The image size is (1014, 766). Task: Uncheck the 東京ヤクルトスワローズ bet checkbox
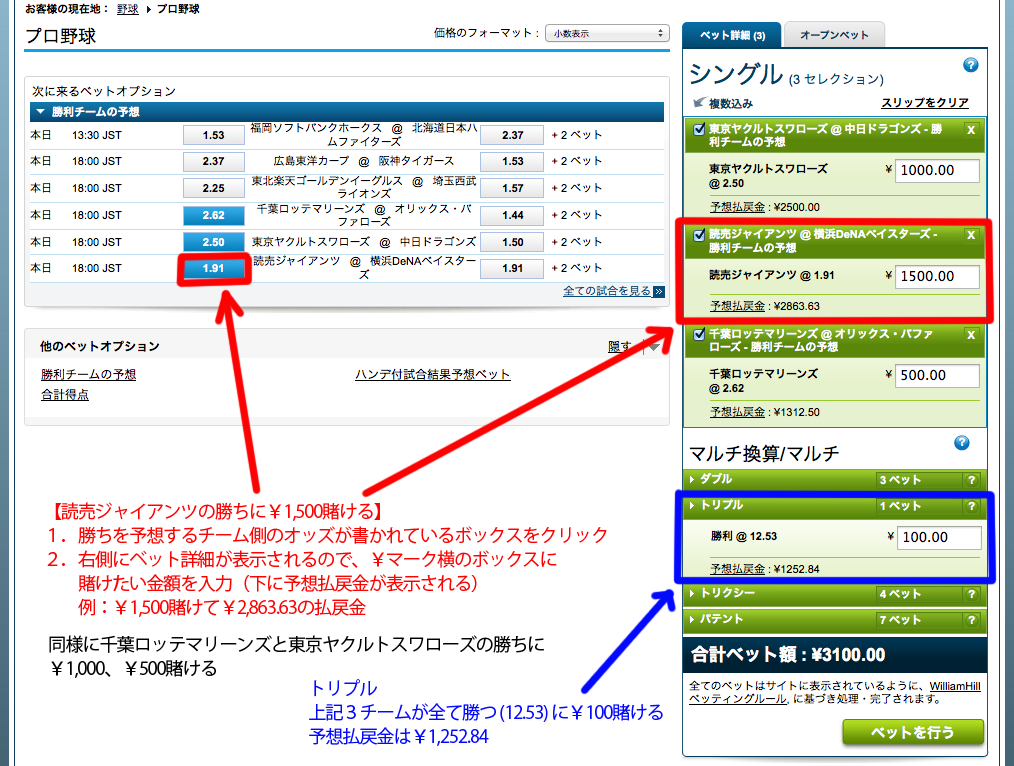click(x=699, y=129)
